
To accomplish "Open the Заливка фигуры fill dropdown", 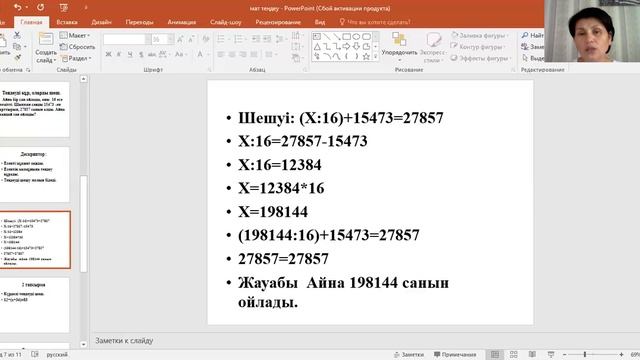I will pos(480,36).
